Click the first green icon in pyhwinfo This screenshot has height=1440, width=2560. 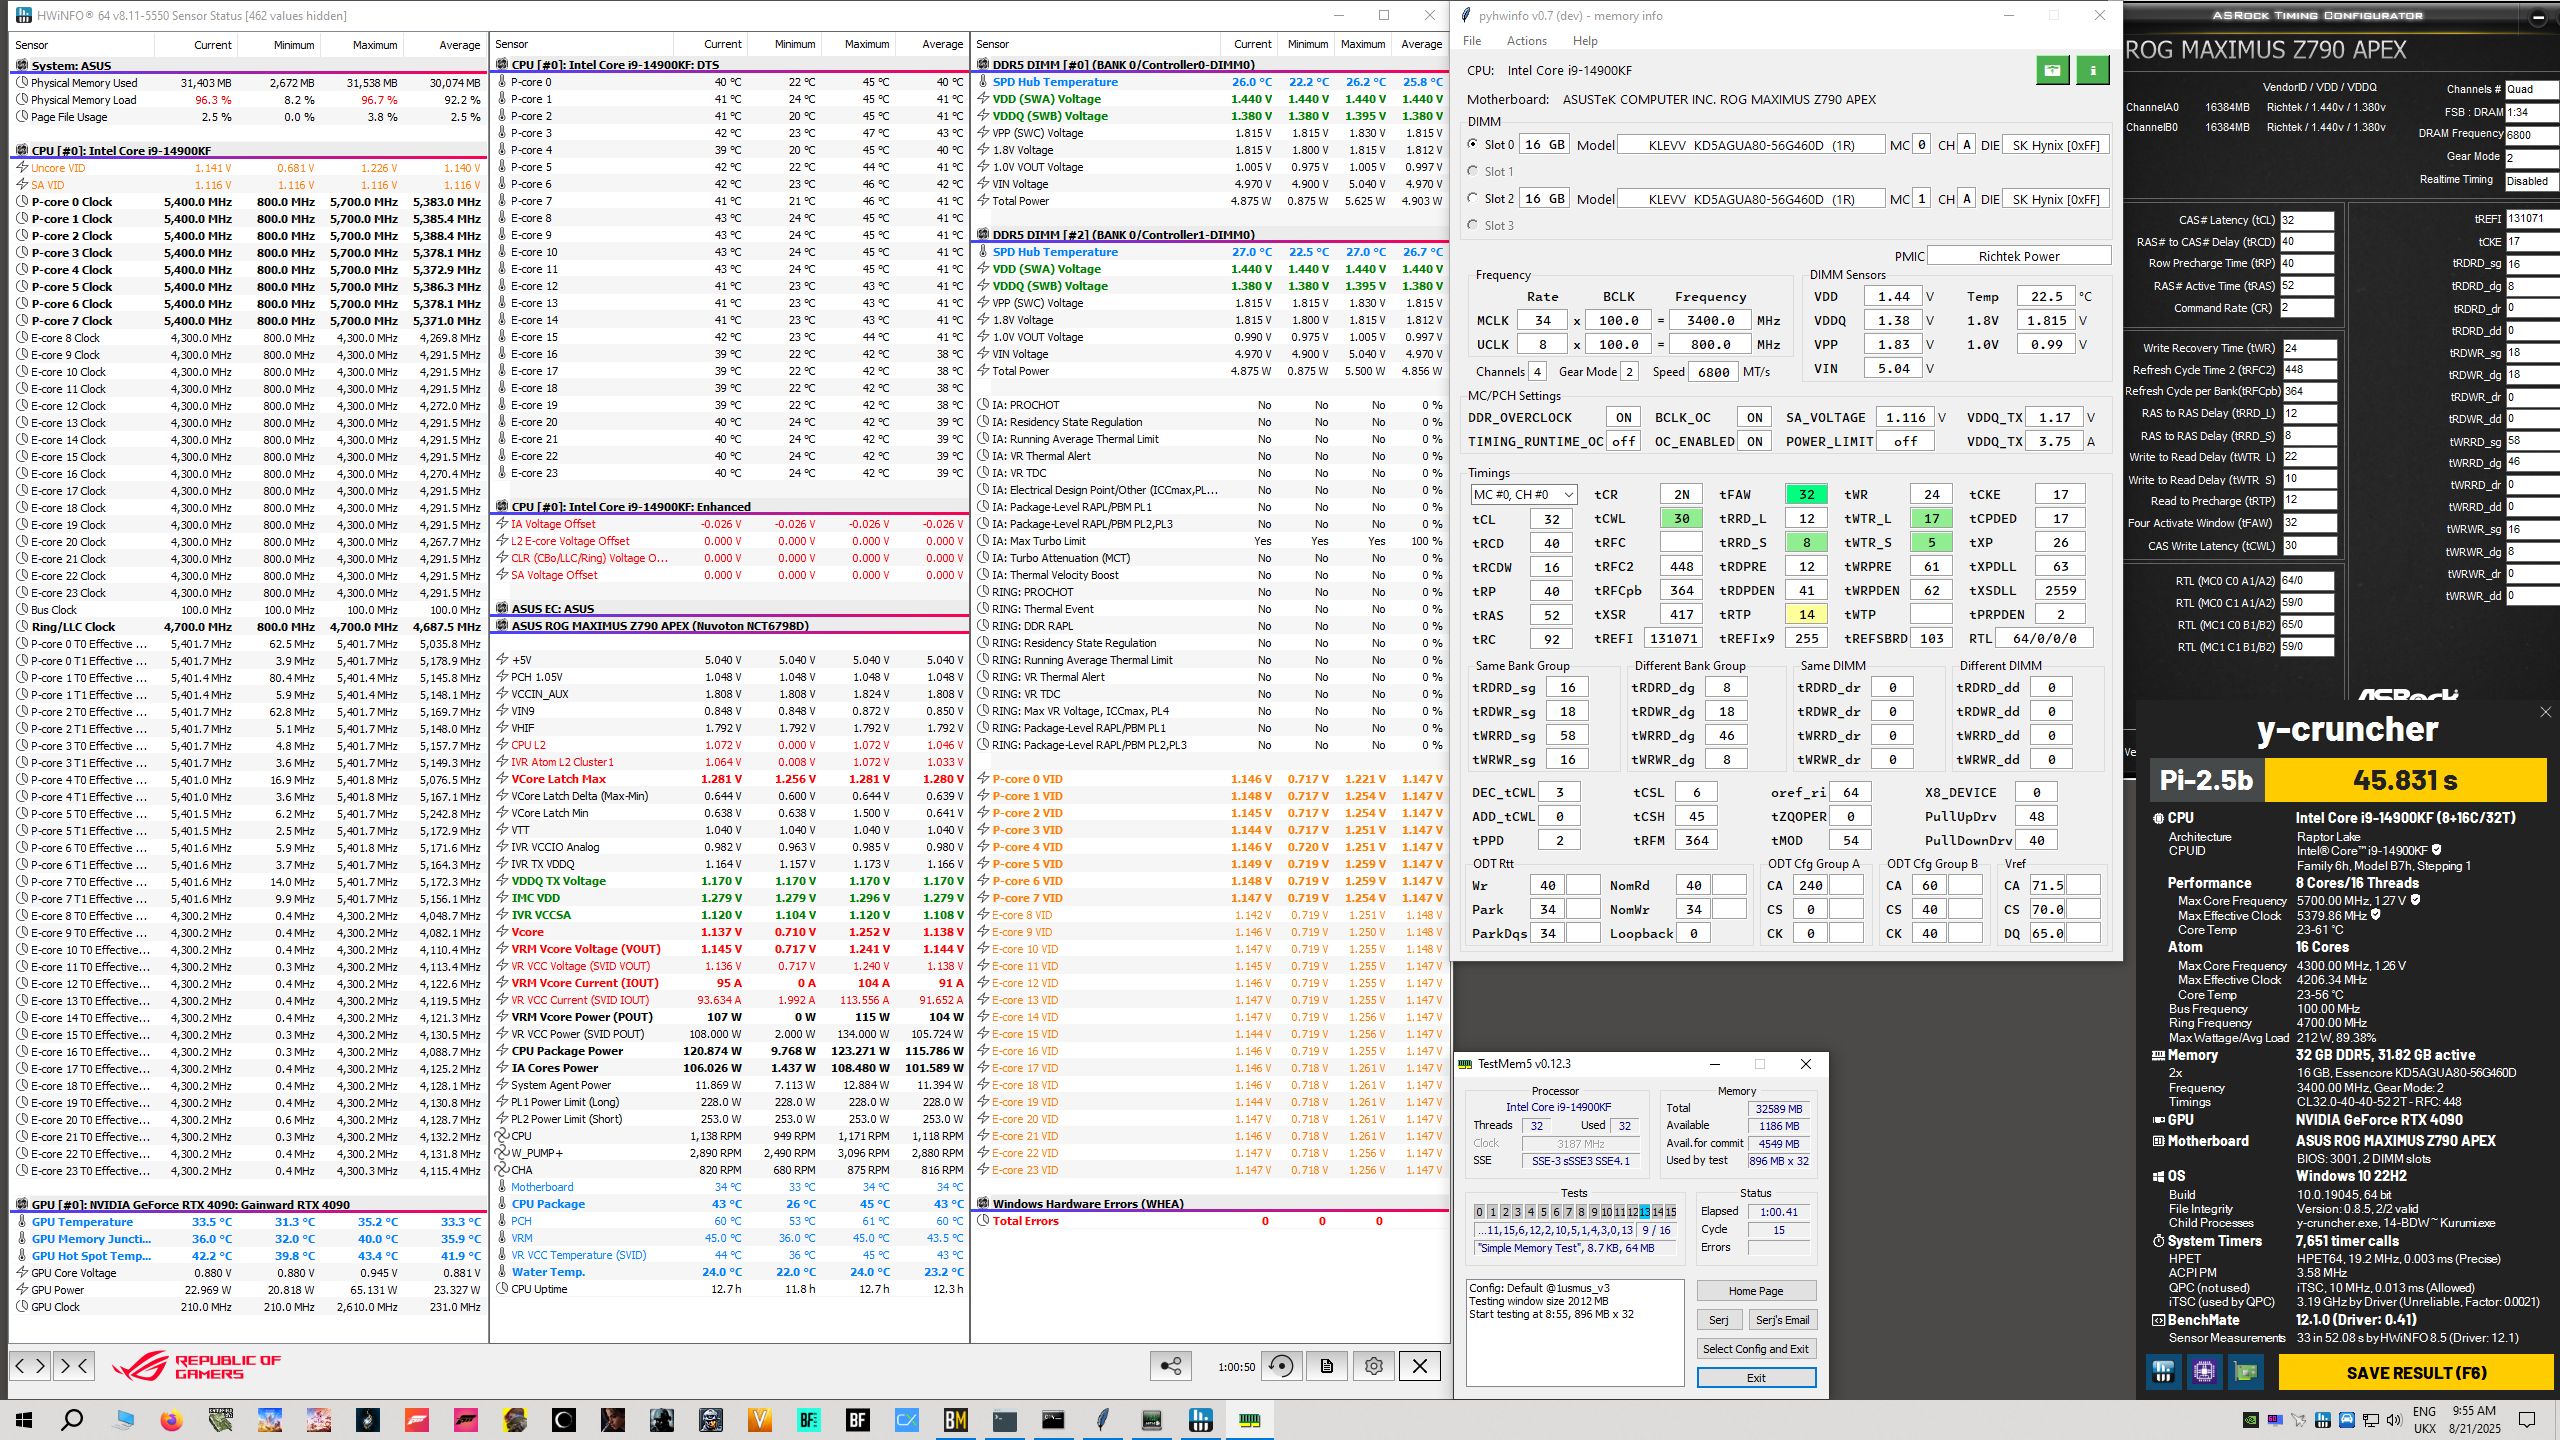point(2052,70)
